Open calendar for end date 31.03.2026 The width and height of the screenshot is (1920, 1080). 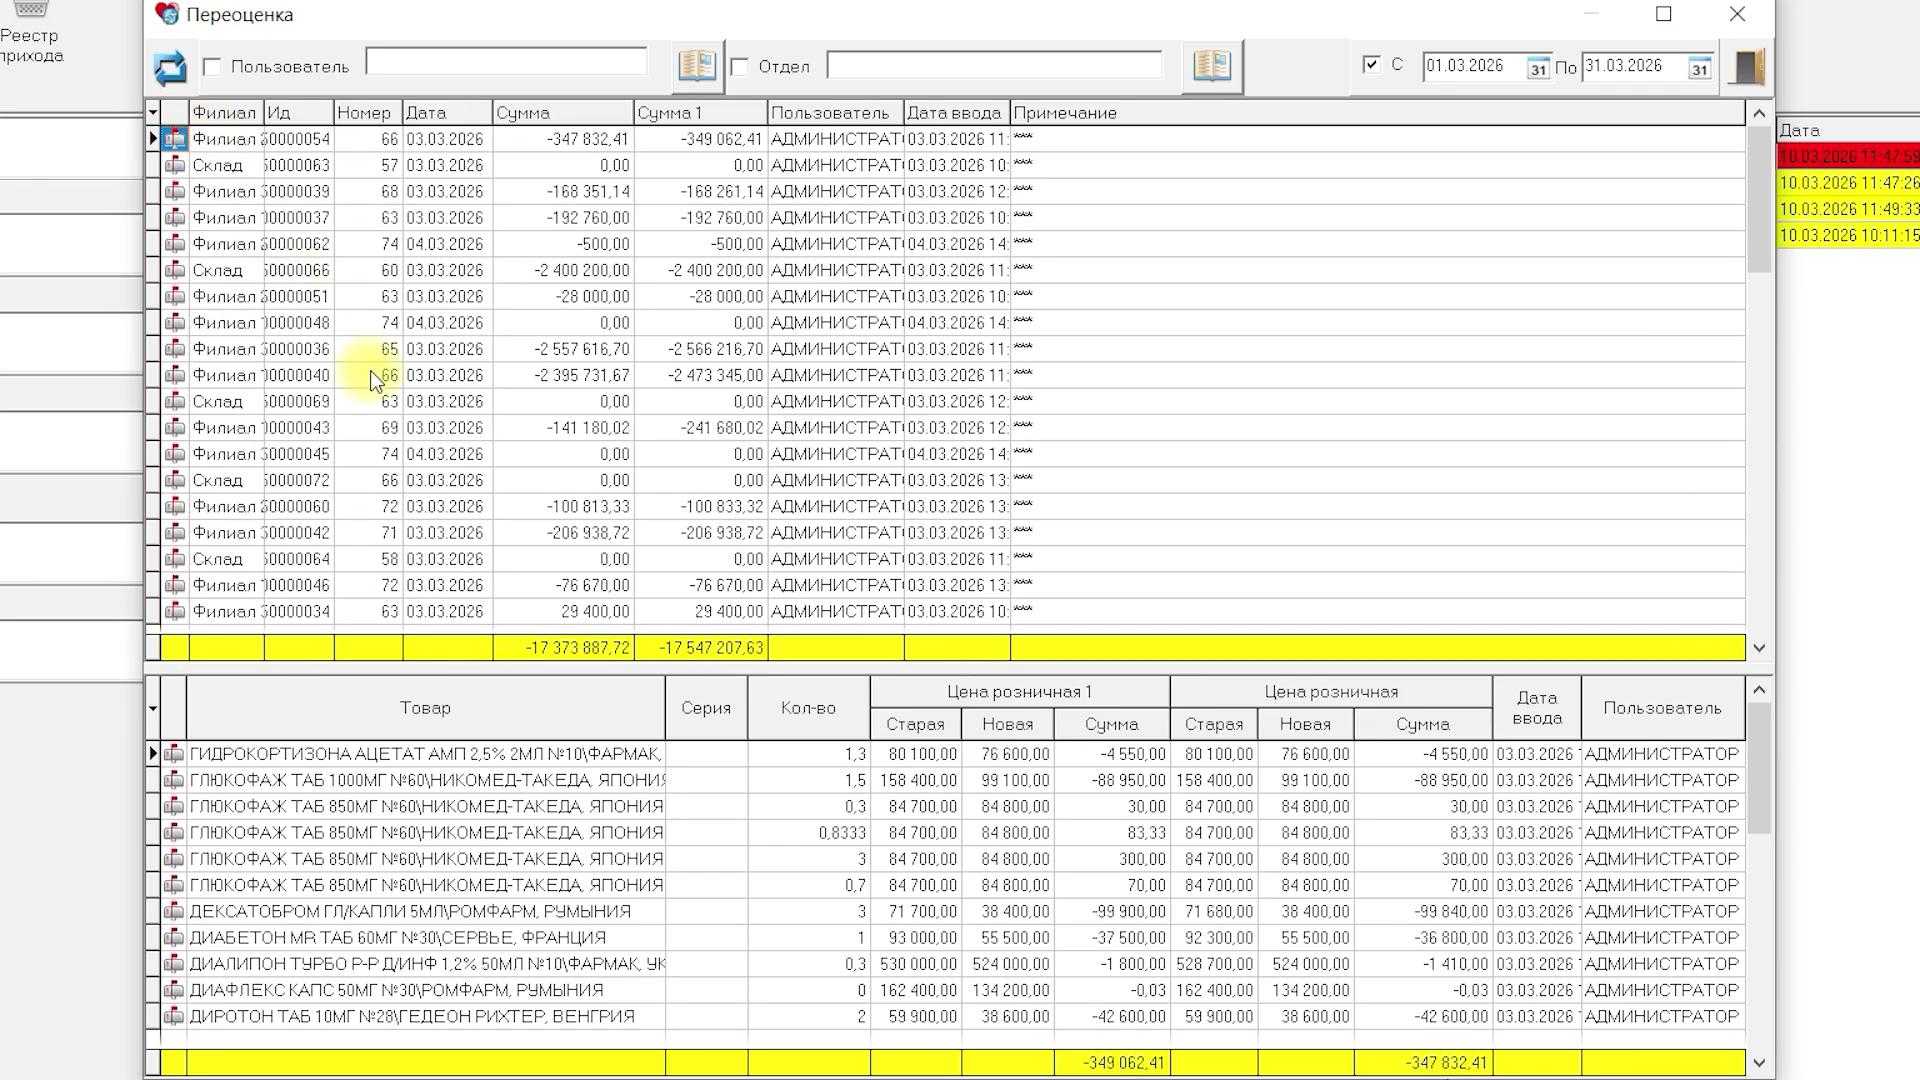[x=1699, y=68]
